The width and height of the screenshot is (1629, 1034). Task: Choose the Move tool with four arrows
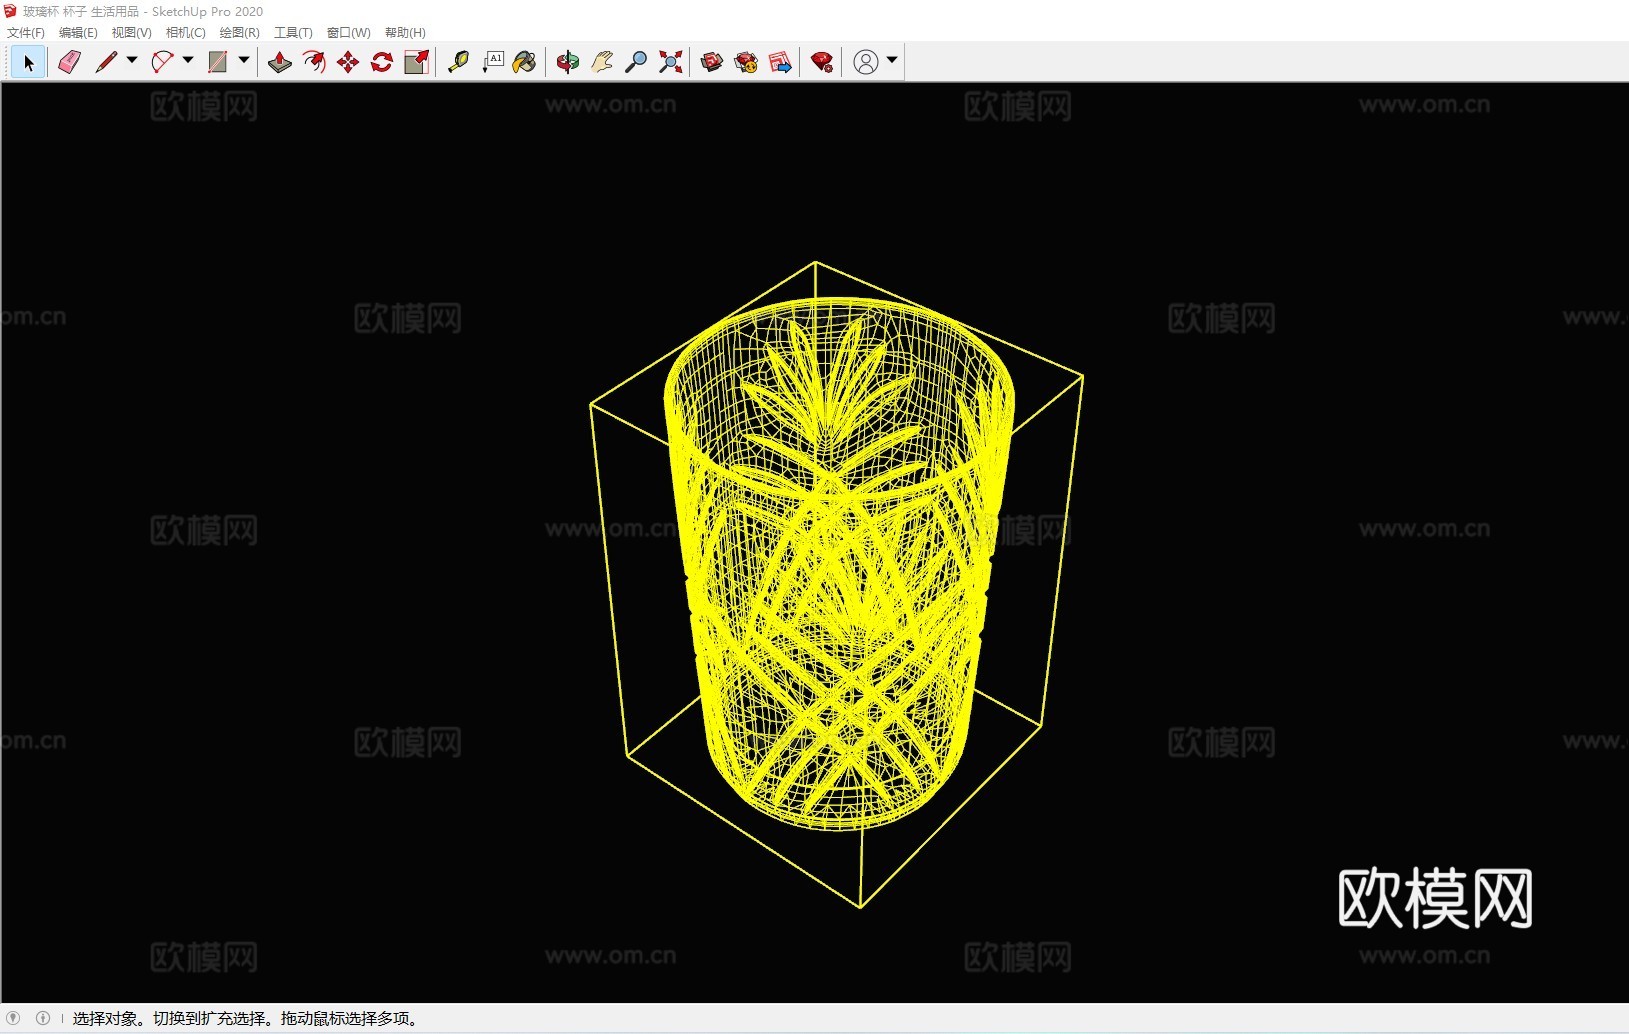(x=348, y=62)
